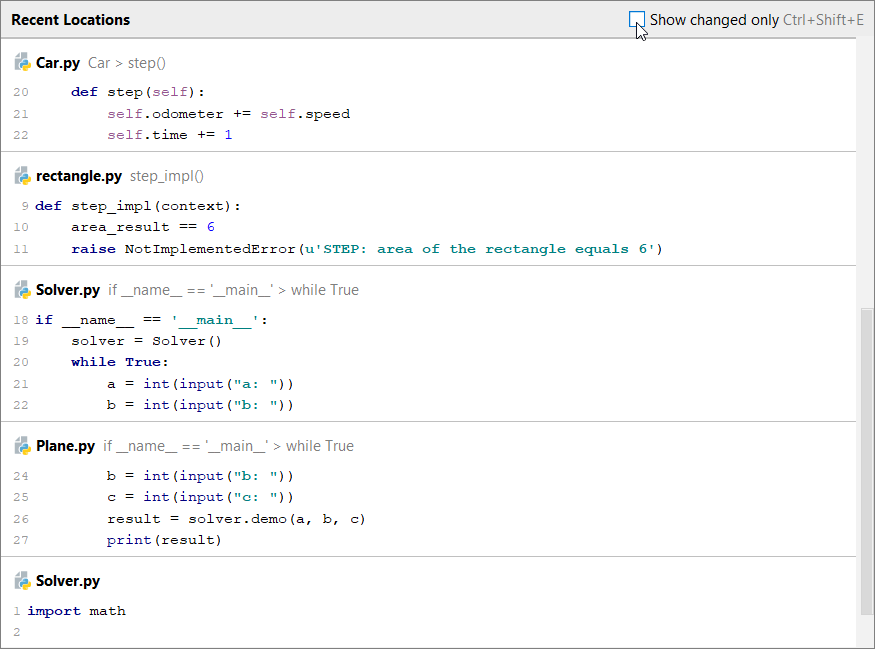This screenshot has height=649, width=875.
Task: Select the Solver.py name above import math
Action: click(68, 581)
